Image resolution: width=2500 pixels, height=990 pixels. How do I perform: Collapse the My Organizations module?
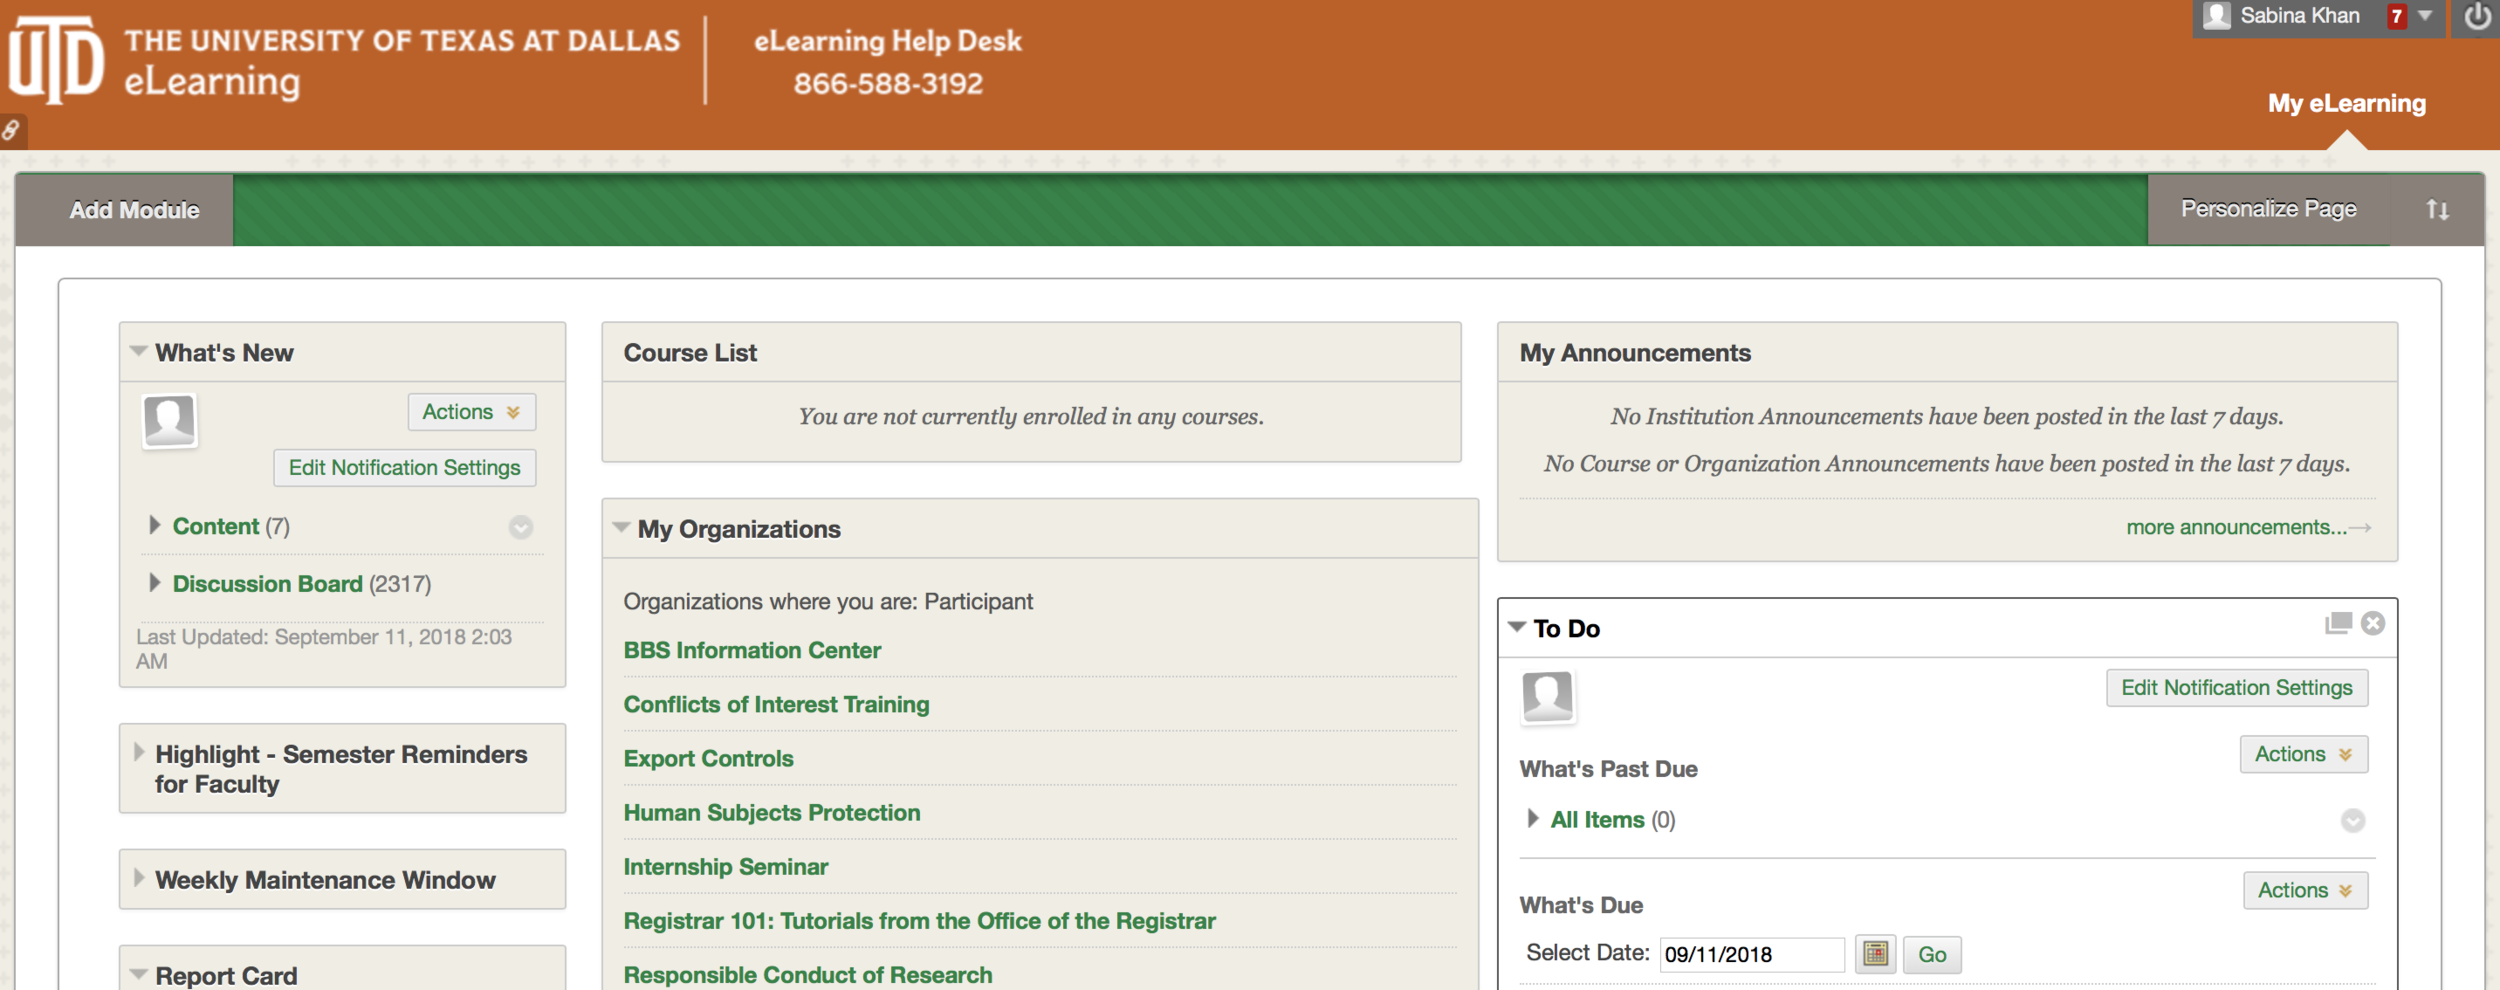click(x=621, y=527)
